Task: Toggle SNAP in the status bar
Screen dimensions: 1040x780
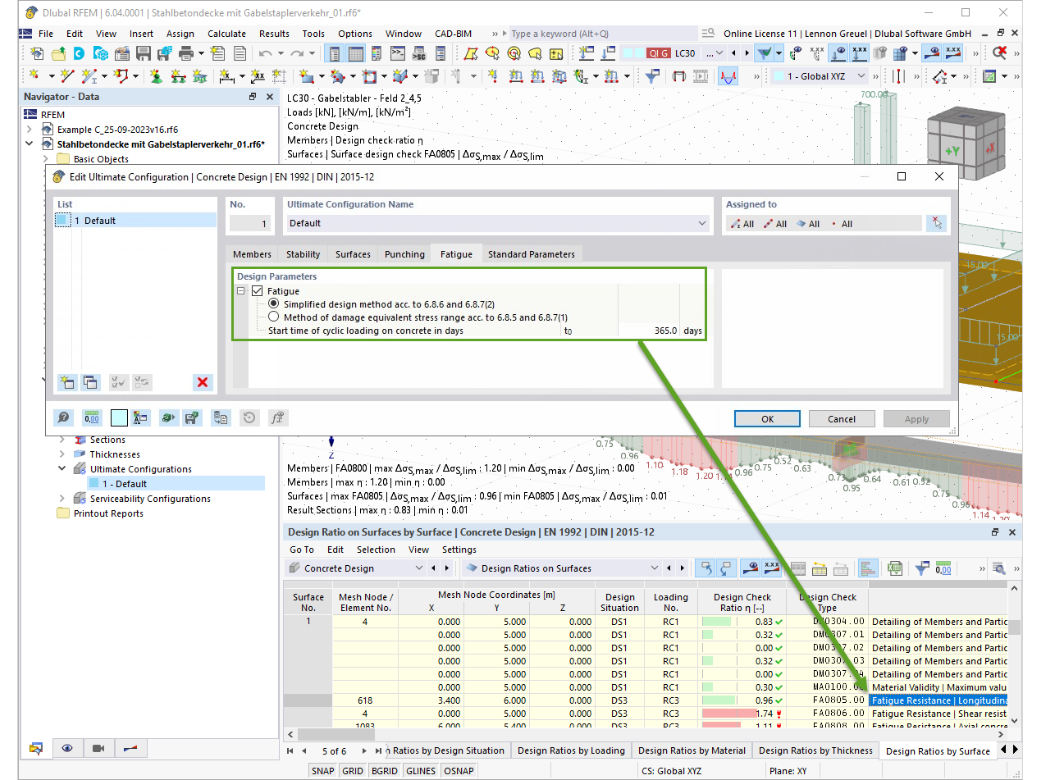Action: 323,771
